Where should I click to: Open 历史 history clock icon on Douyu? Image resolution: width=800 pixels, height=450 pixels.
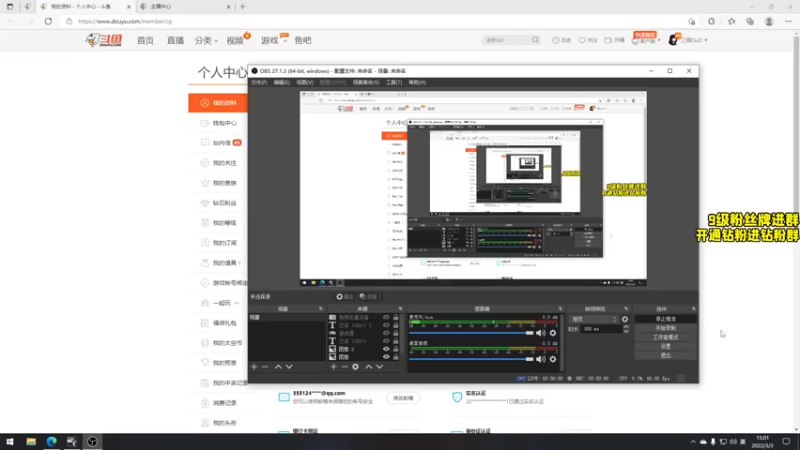click(x=561, y=40)
